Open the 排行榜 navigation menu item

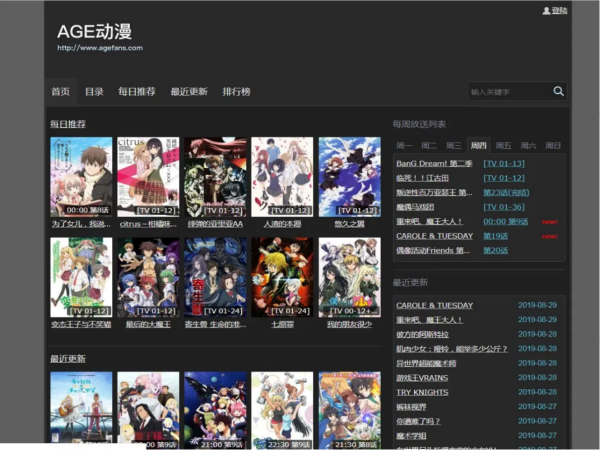point(237,91)
